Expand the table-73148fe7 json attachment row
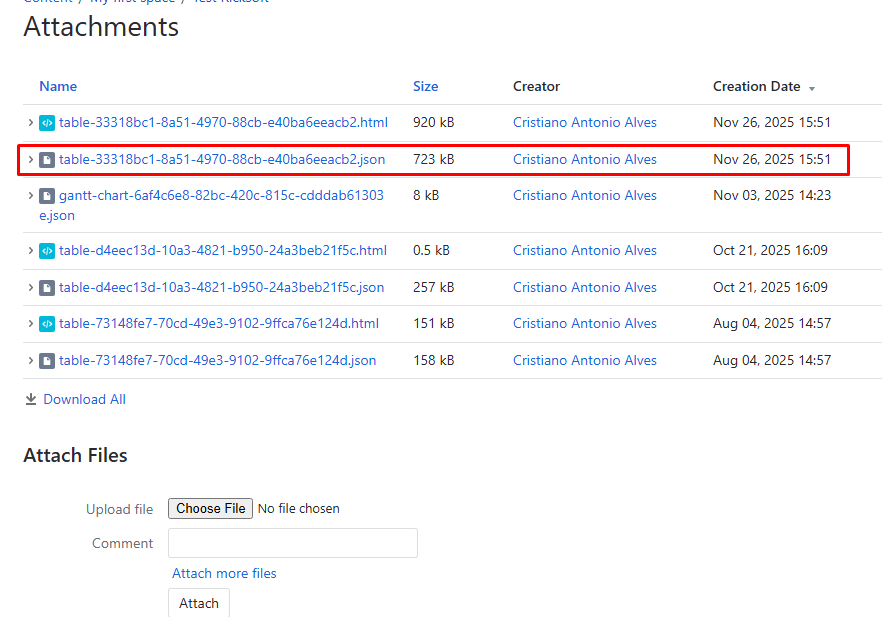The width and height of the screenshot is (882, 617). [31, 361]
